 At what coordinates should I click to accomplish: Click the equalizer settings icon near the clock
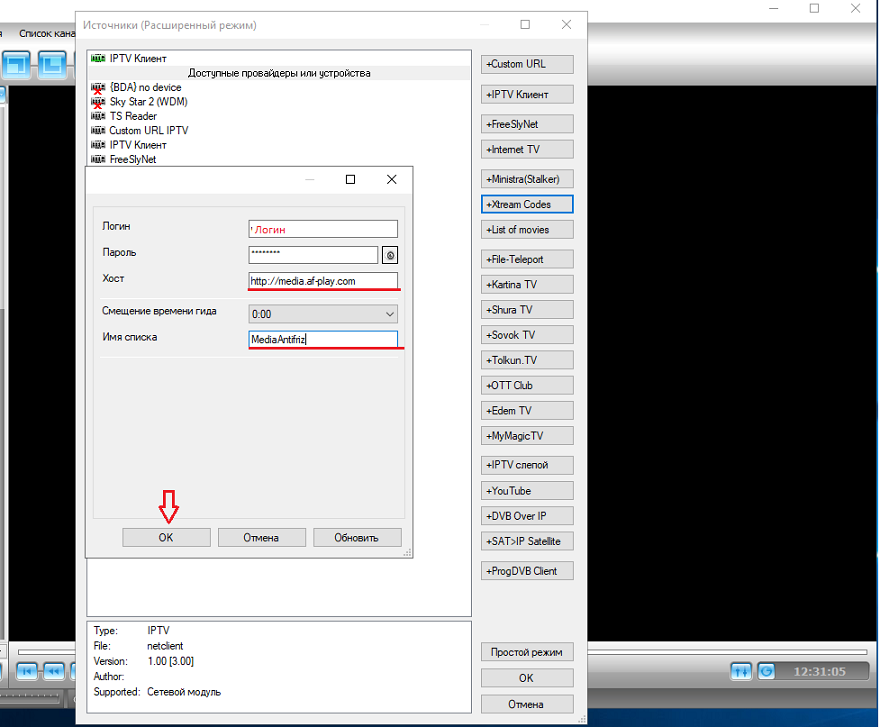[741, 671]
